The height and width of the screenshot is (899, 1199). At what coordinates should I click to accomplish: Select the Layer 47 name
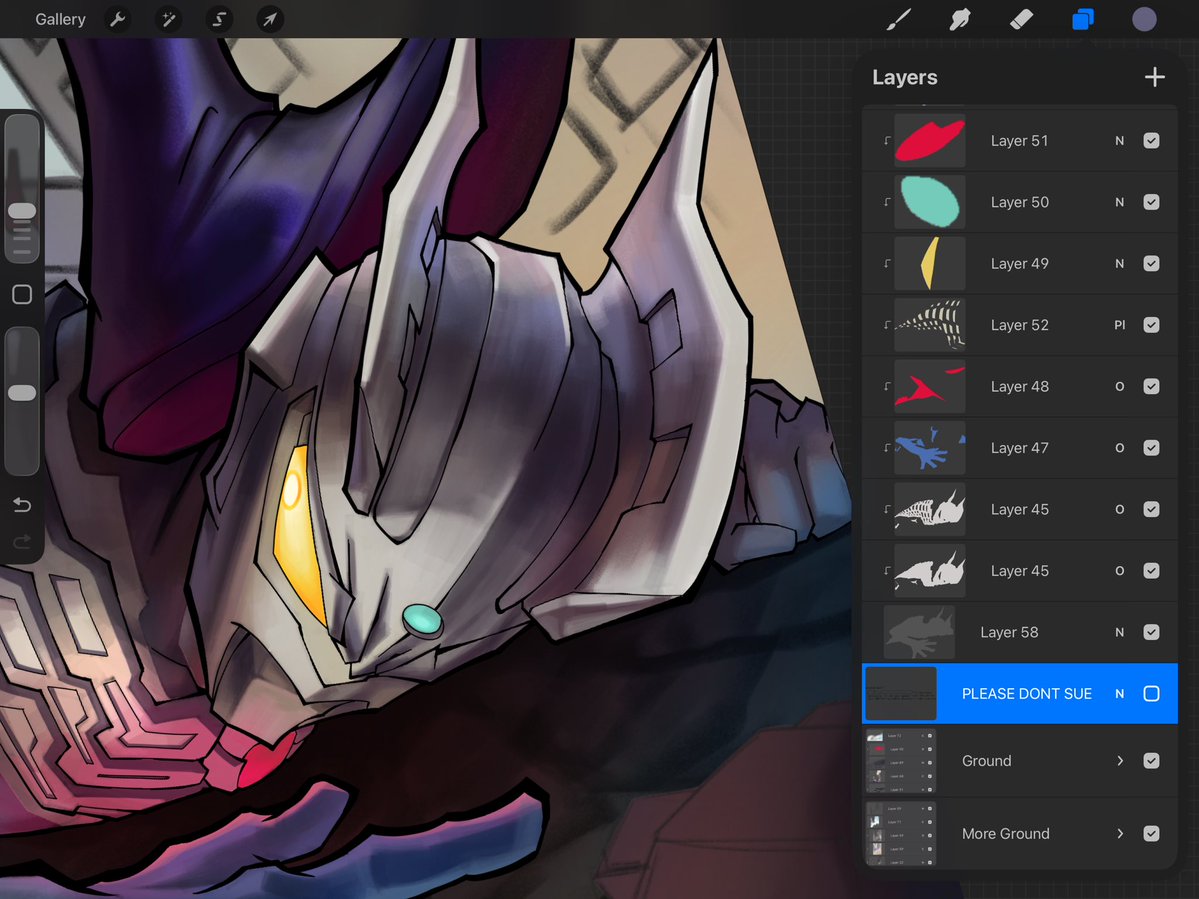[1019, 448]
